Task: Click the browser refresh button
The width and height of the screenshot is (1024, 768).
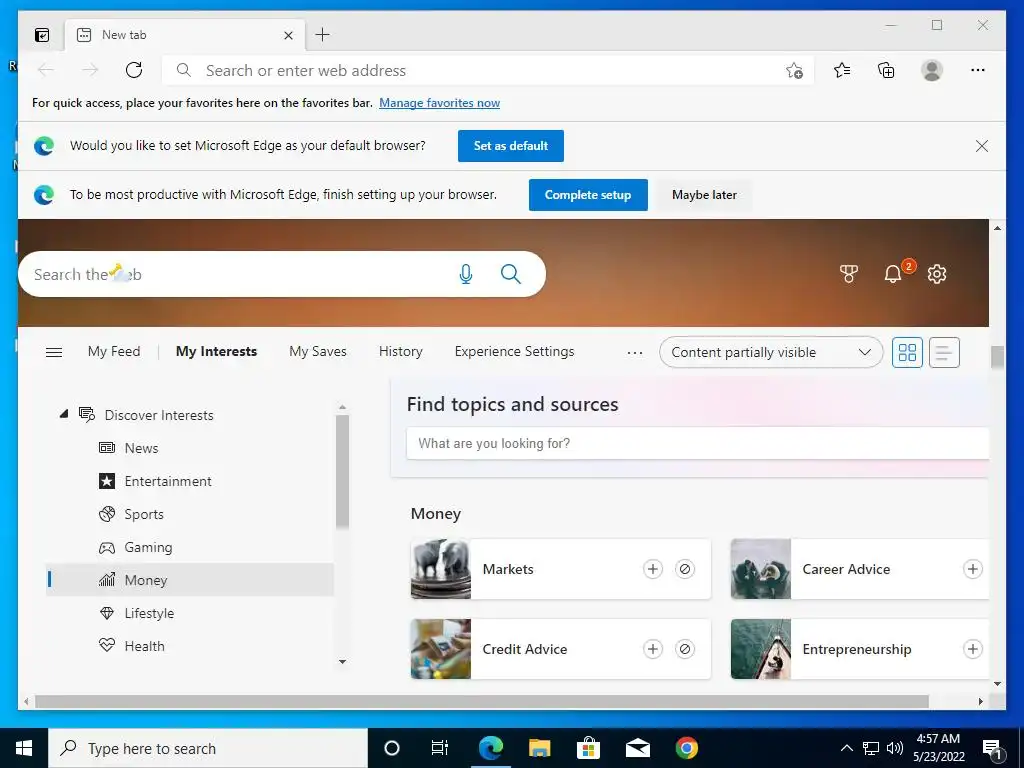Action: (134, 70)
